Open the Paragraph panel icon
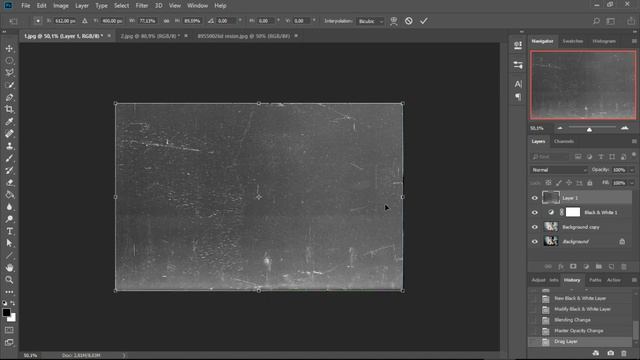 518,97
